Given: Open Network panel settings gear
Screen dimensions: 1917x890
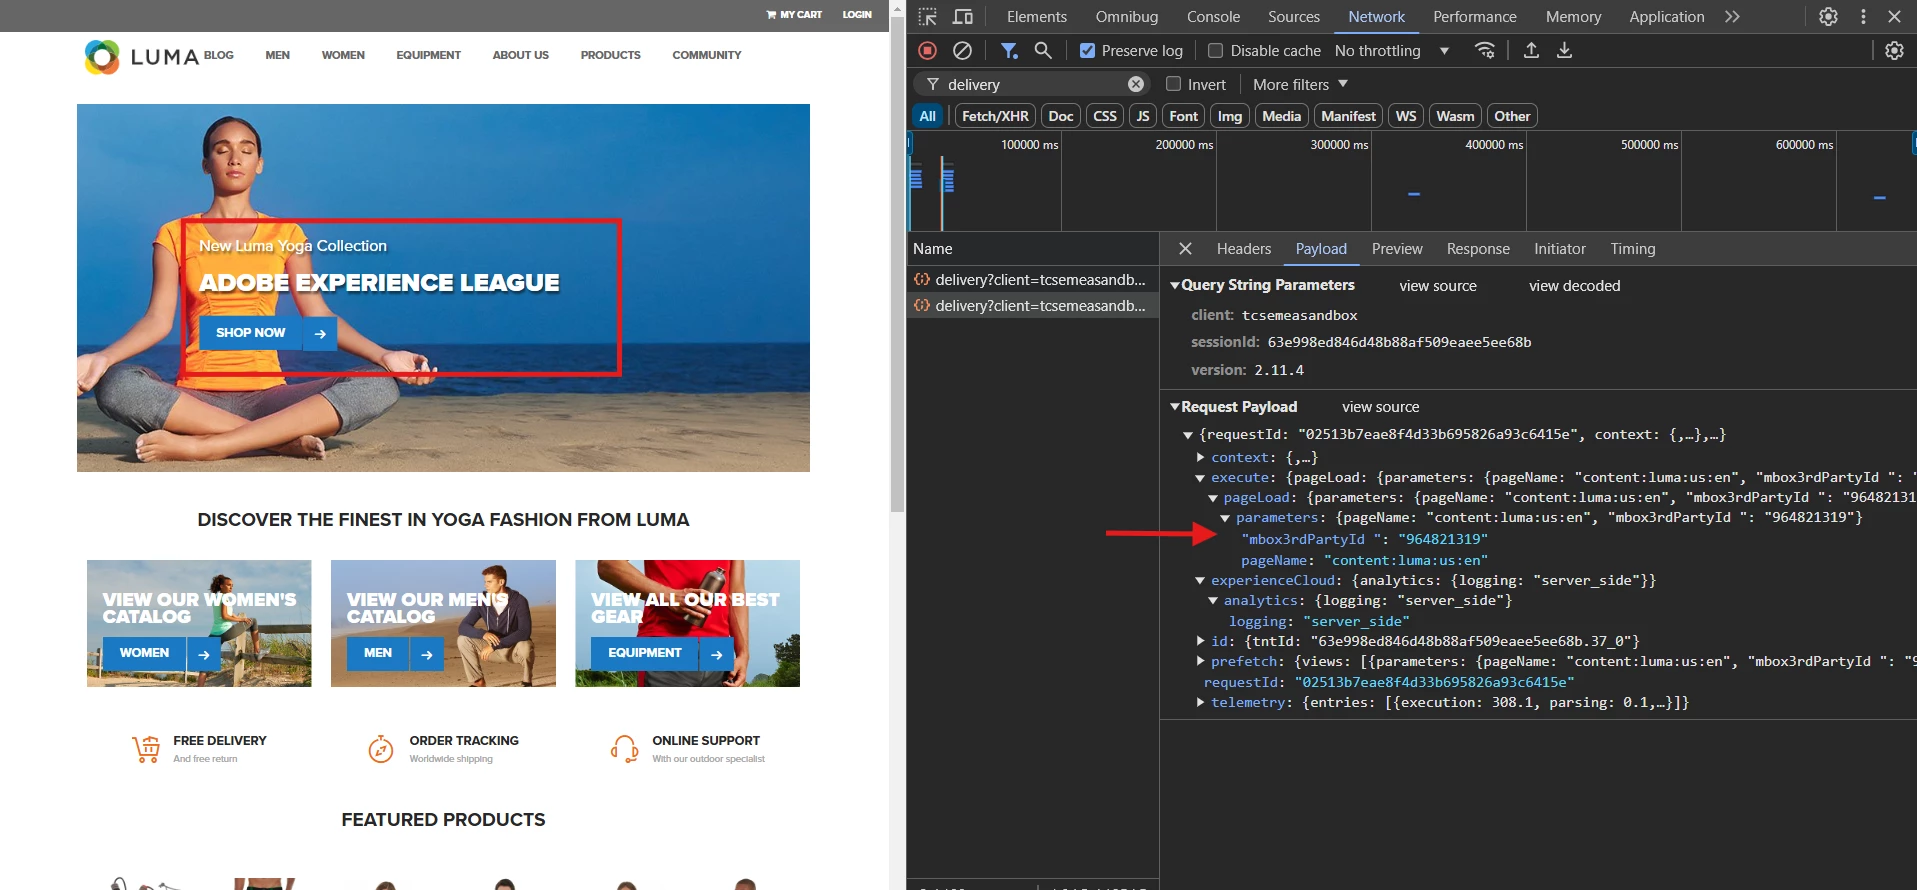Looking at the screenshot, I should point(1894,50).
